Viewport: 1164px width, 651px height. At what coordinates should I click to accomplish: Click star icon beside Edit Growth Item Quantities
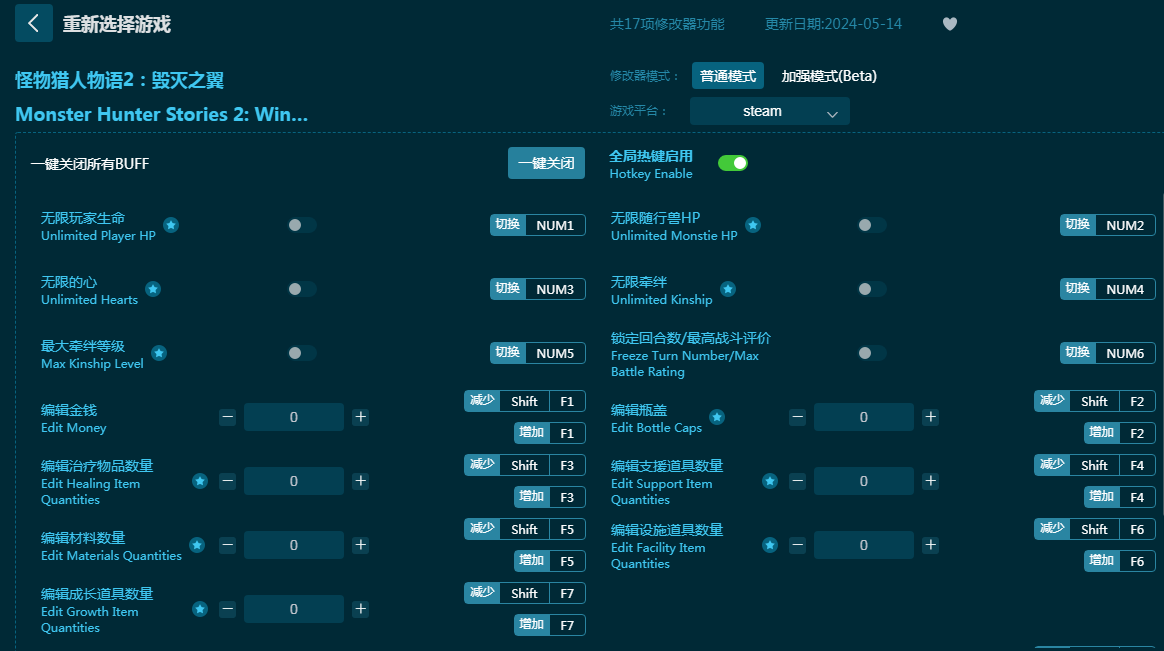(200, 609)
